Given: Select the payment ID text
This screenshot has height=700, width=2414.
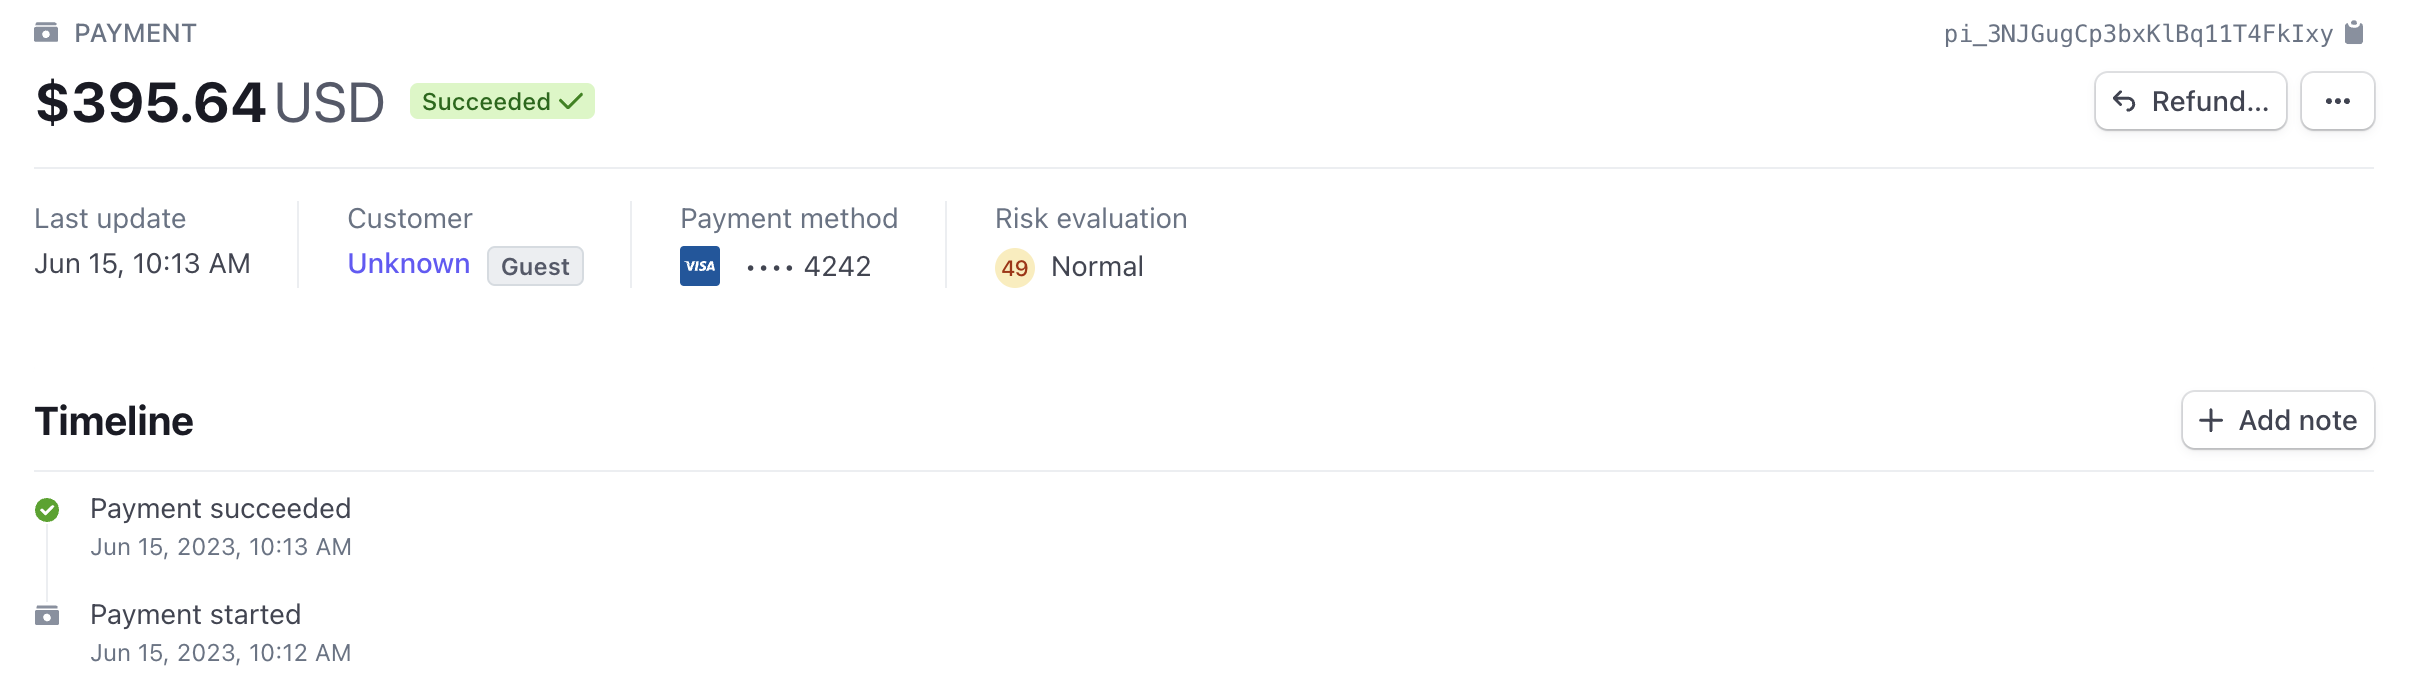Looking at the screenshot, I should click(2137, 34).
